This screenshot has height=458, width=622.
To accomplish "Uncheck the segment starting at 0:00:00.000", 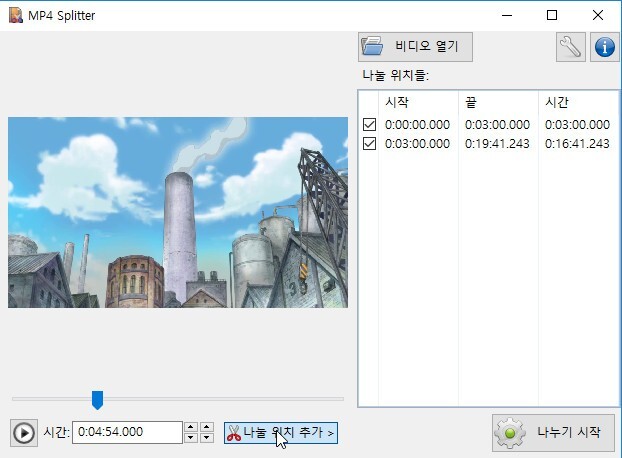I will pyautogui.click(x=369, y=125).
